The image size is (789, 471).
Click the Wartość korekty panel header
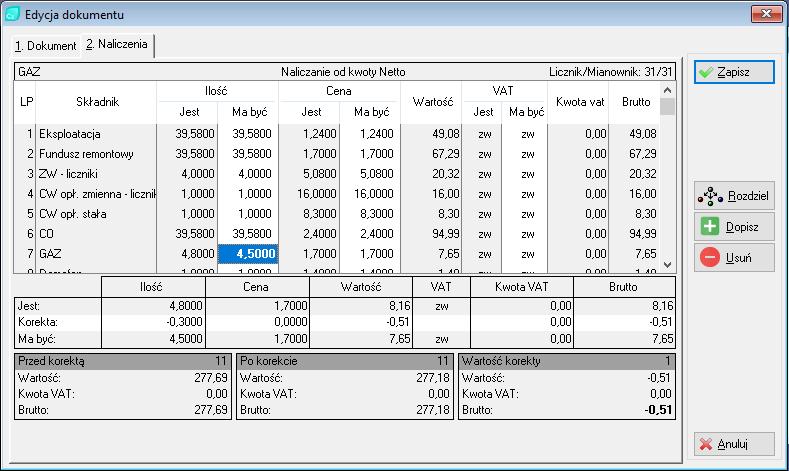tap(567, 361)
